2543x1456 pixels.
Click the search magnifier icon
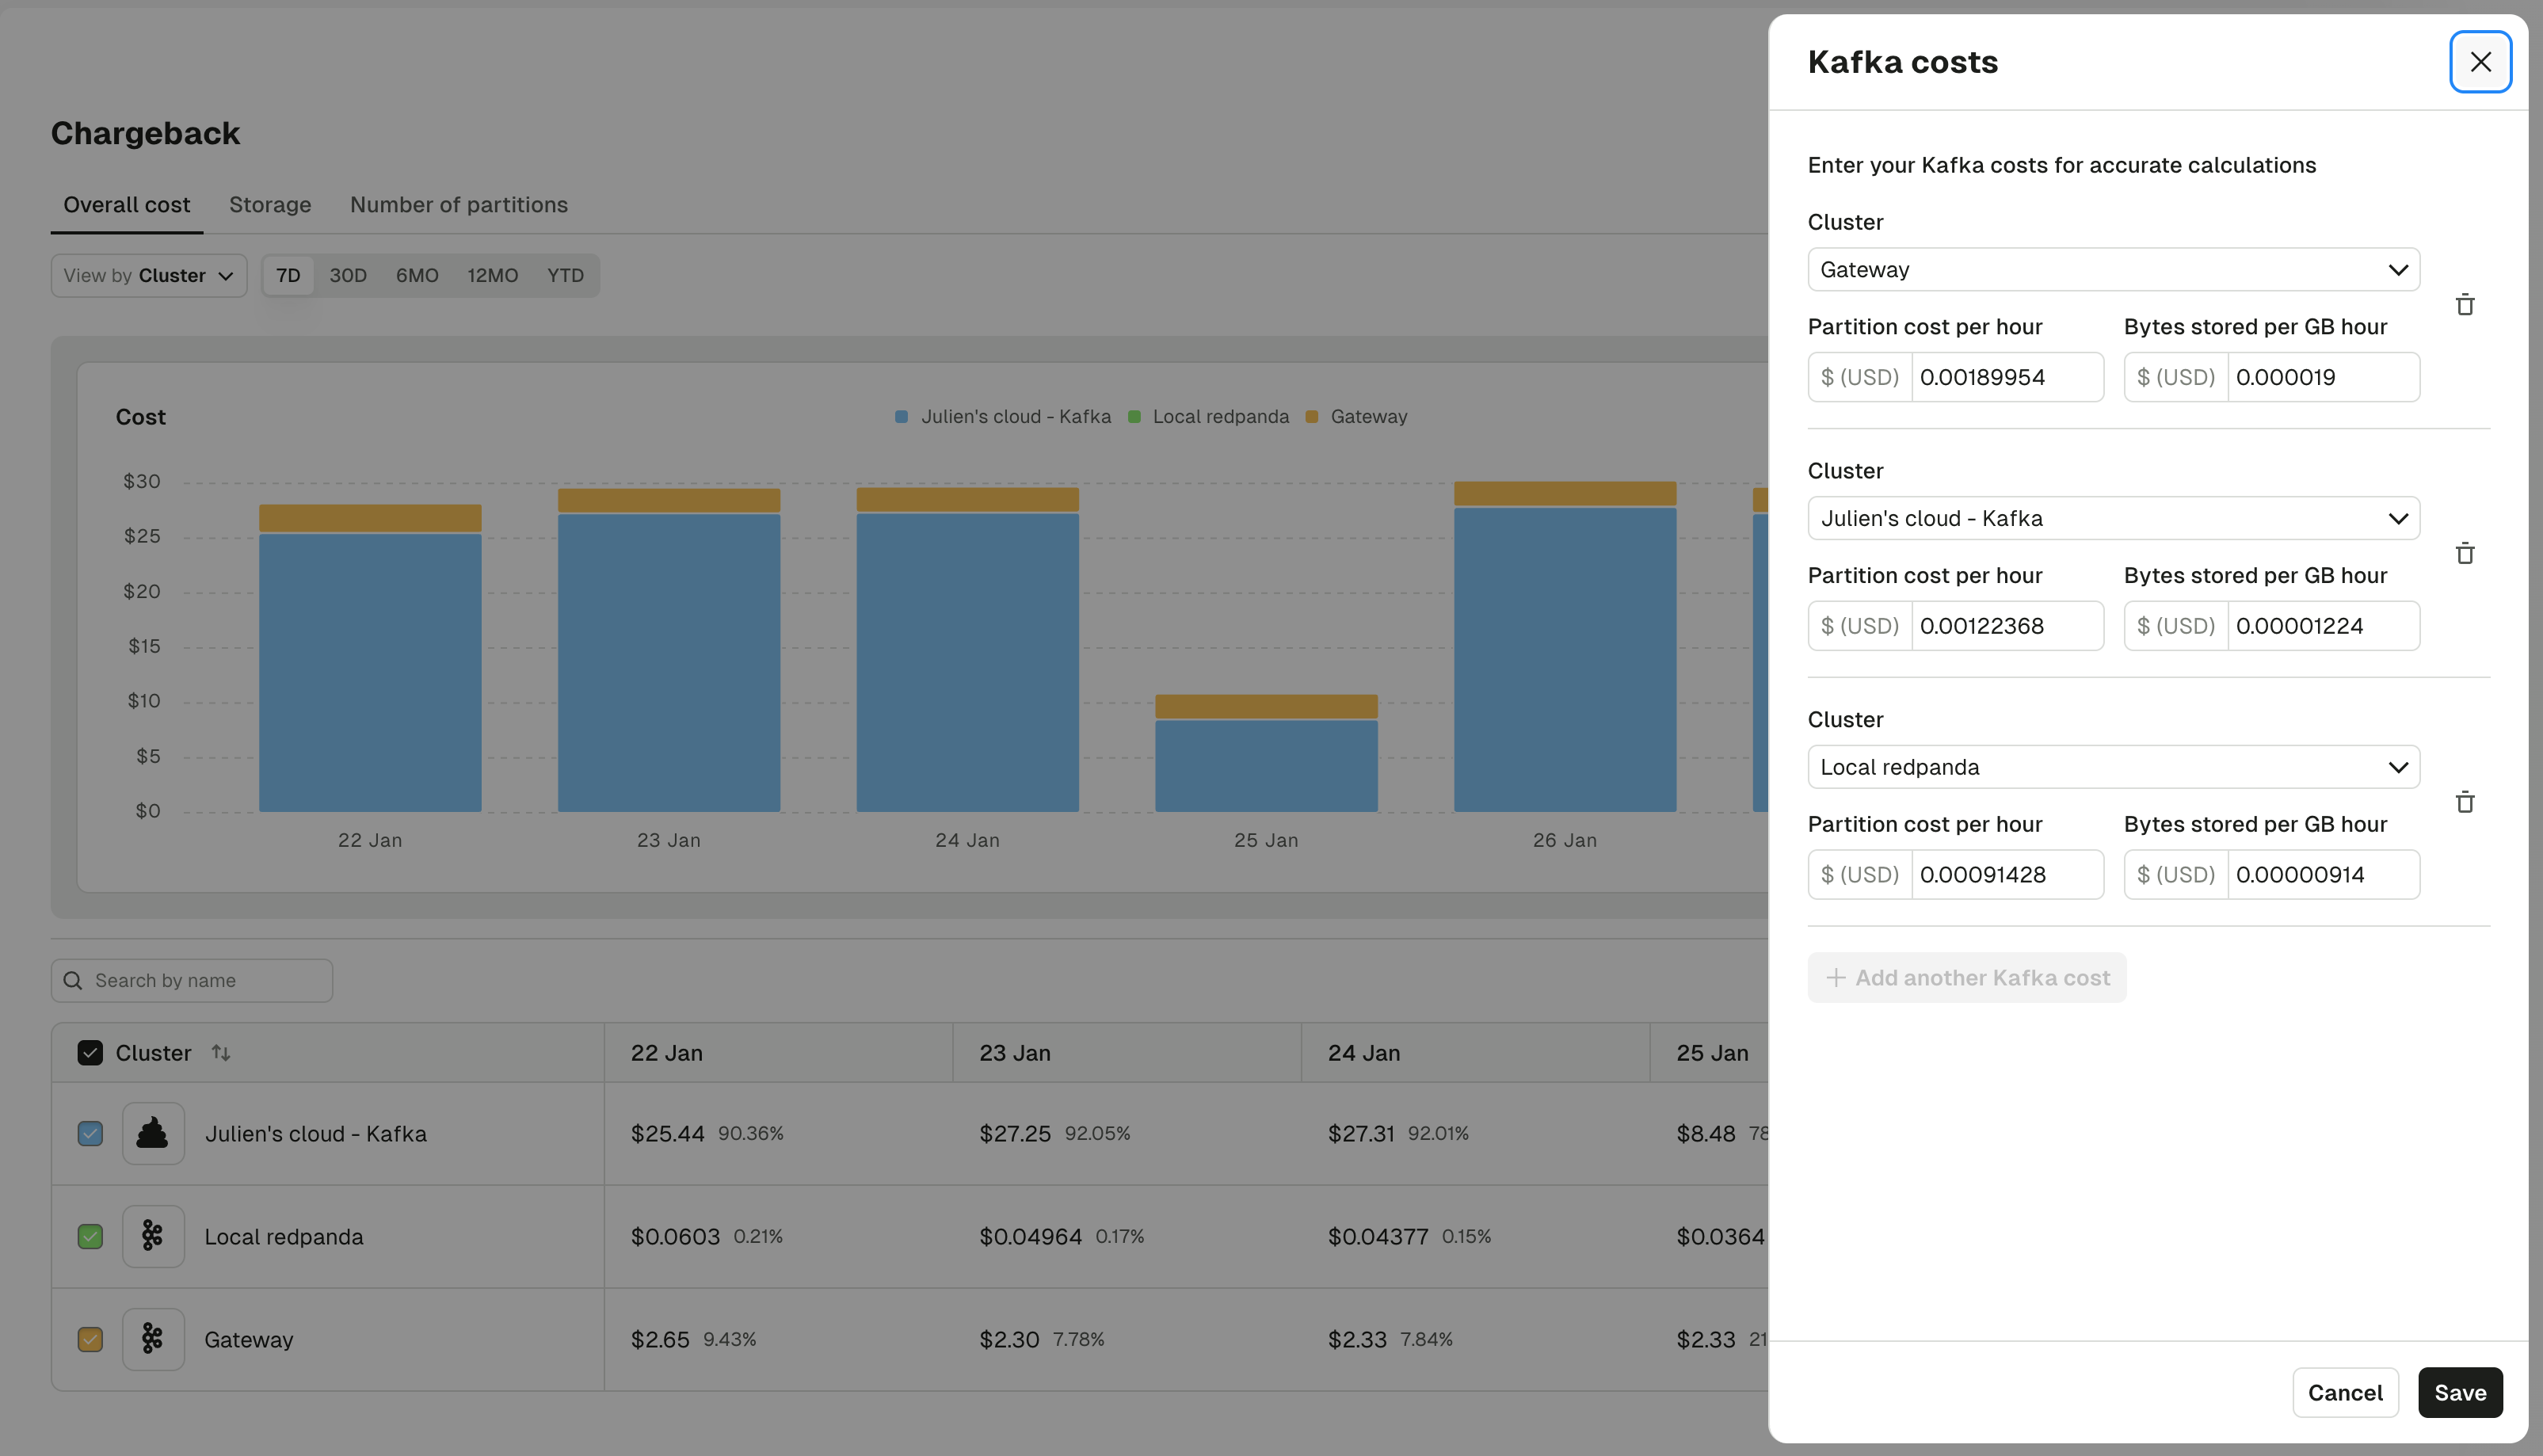point(73,980)
